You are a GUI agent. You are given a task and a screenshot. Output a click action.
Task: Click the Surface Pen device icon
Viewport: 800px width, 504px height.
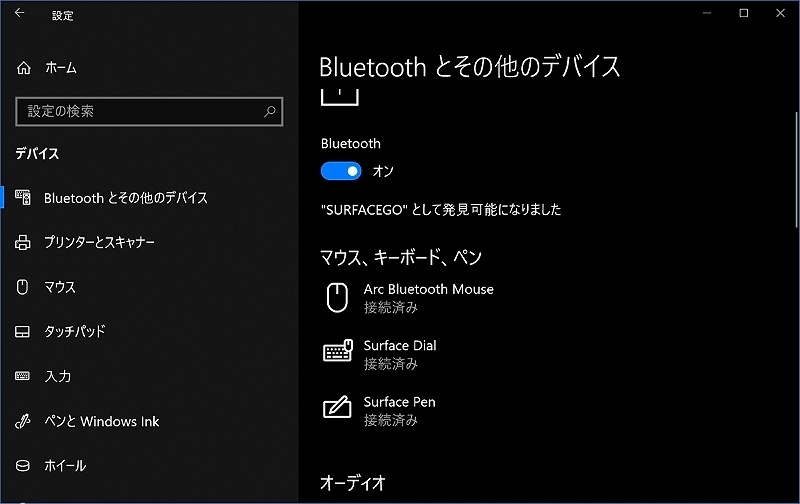(x=338, y=408)
